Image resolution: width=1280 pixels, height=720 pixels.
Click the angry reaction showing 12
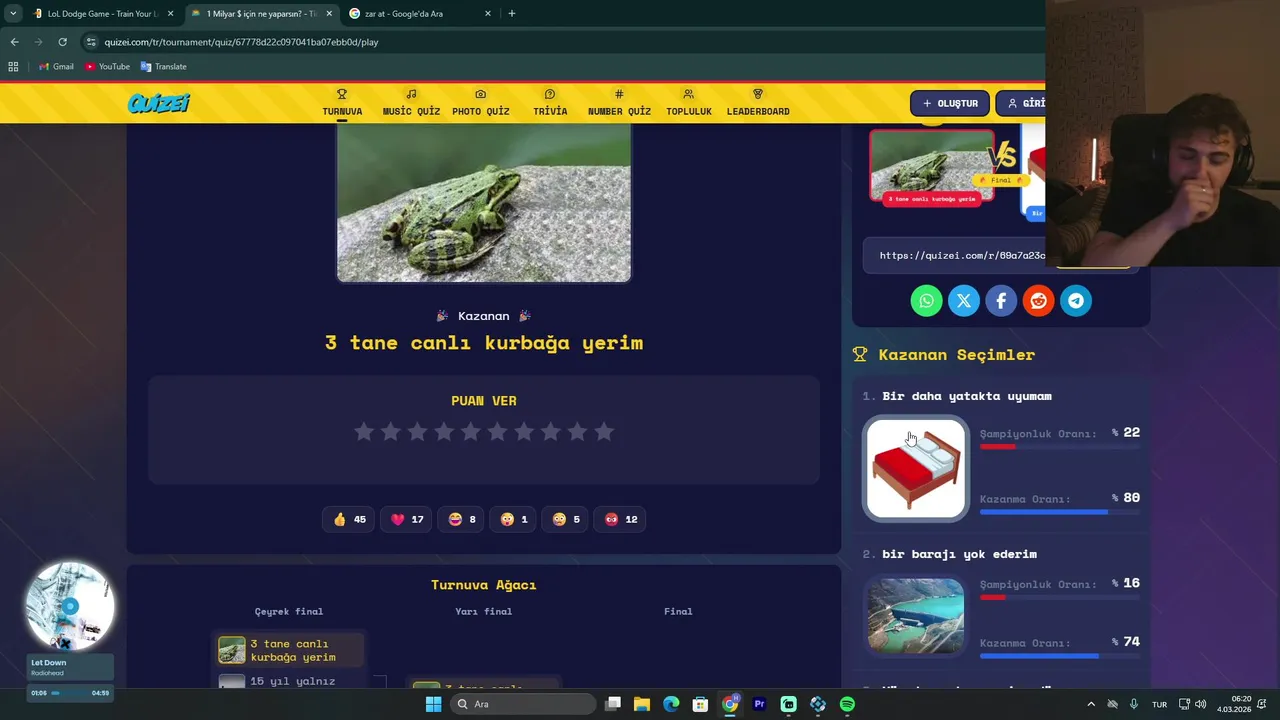tap(621, 519)
